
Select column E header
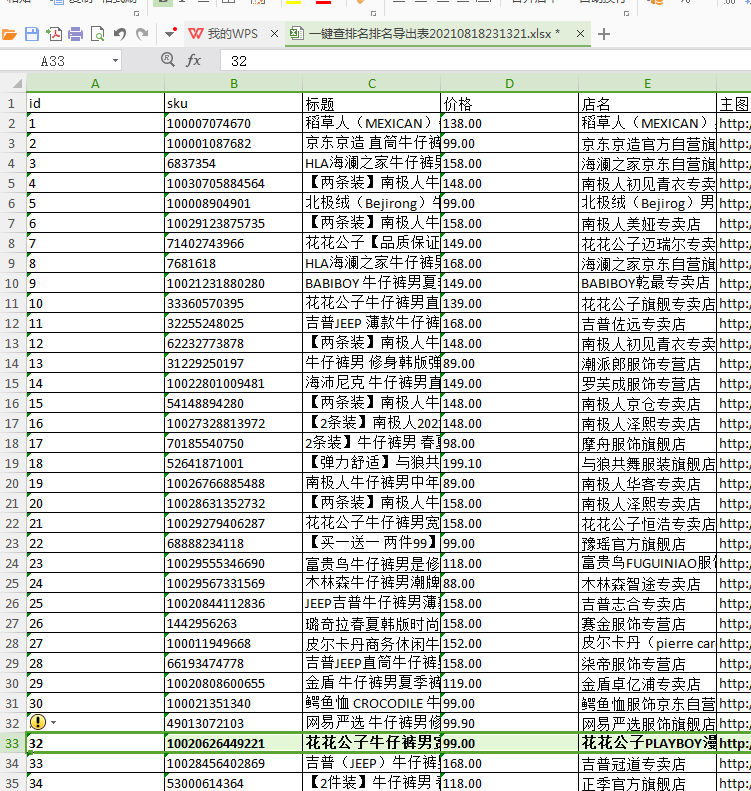click(x=647, y=84)
